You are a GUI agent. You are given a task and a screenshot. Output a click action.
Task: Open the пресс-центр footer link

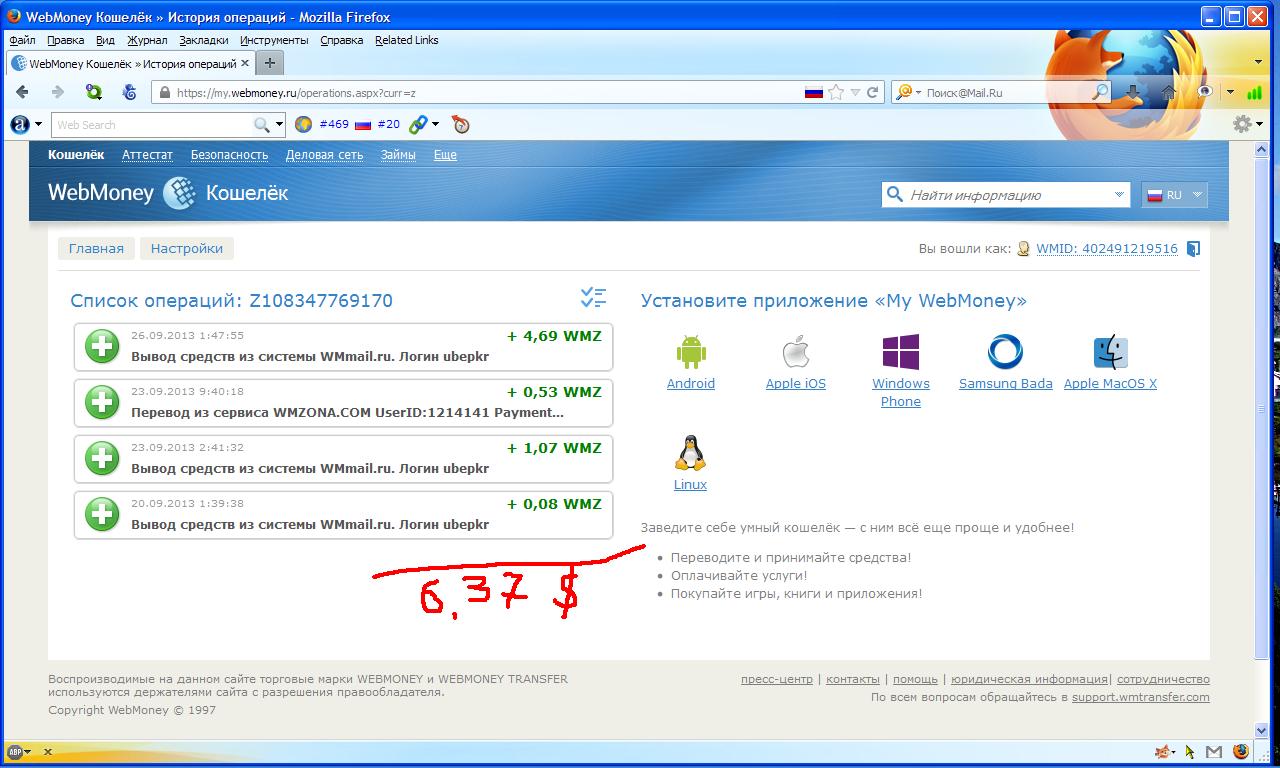point(777,679)
